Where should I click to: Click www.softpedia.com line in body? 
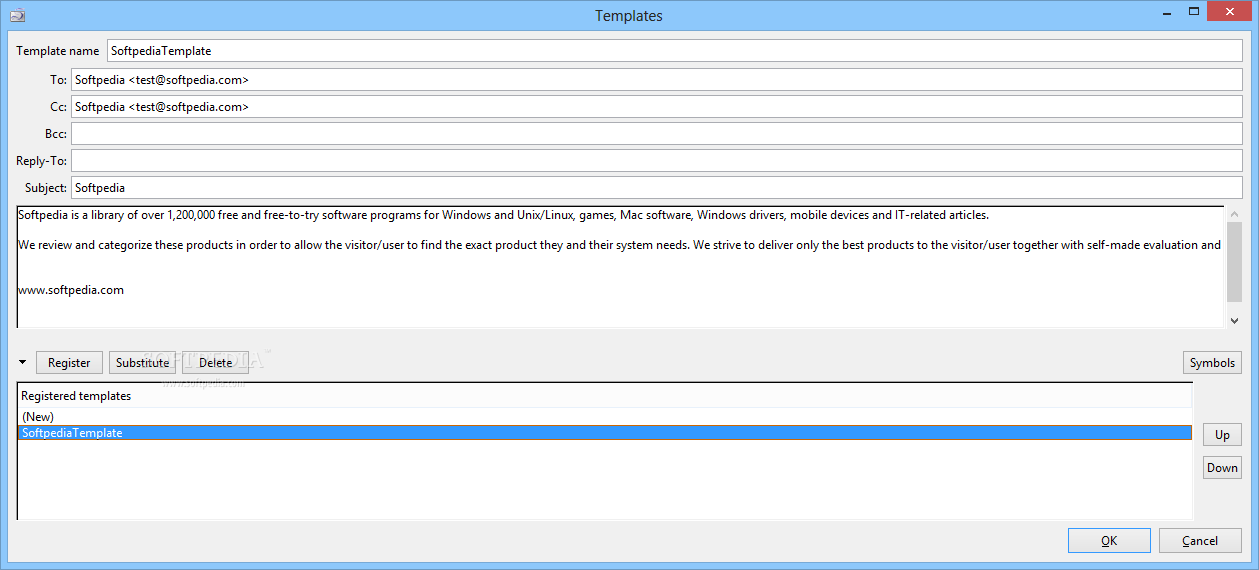coord(71,290)
